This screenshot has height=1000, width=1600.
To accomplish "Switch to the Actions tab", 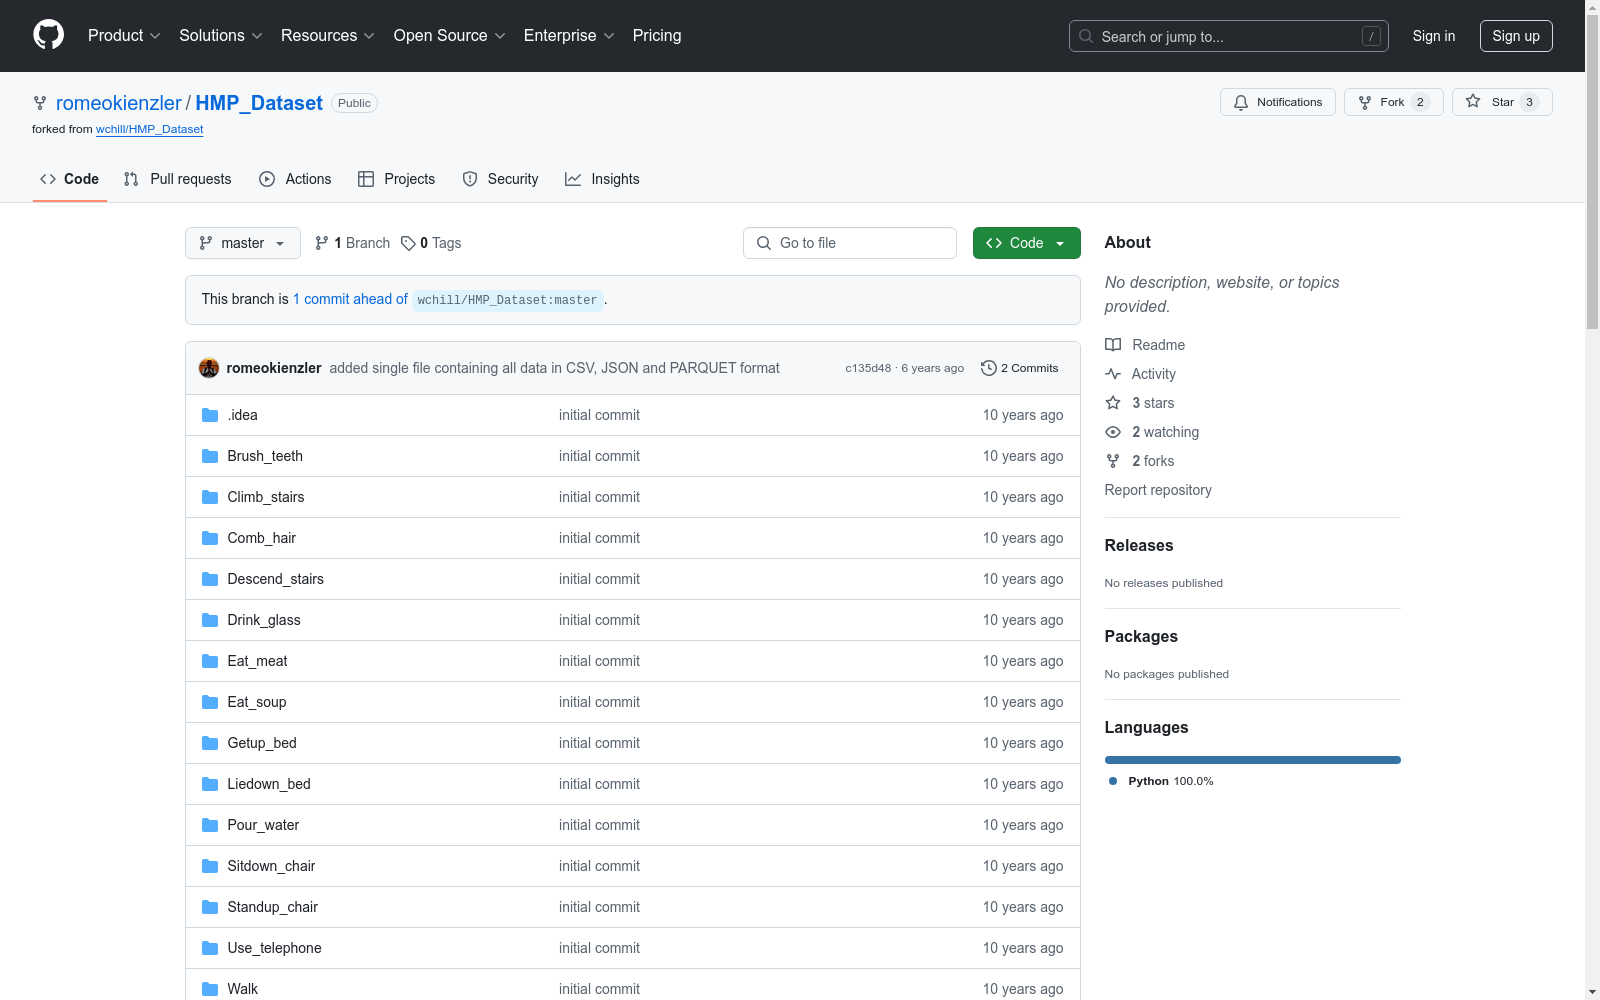I will [295, 179].
